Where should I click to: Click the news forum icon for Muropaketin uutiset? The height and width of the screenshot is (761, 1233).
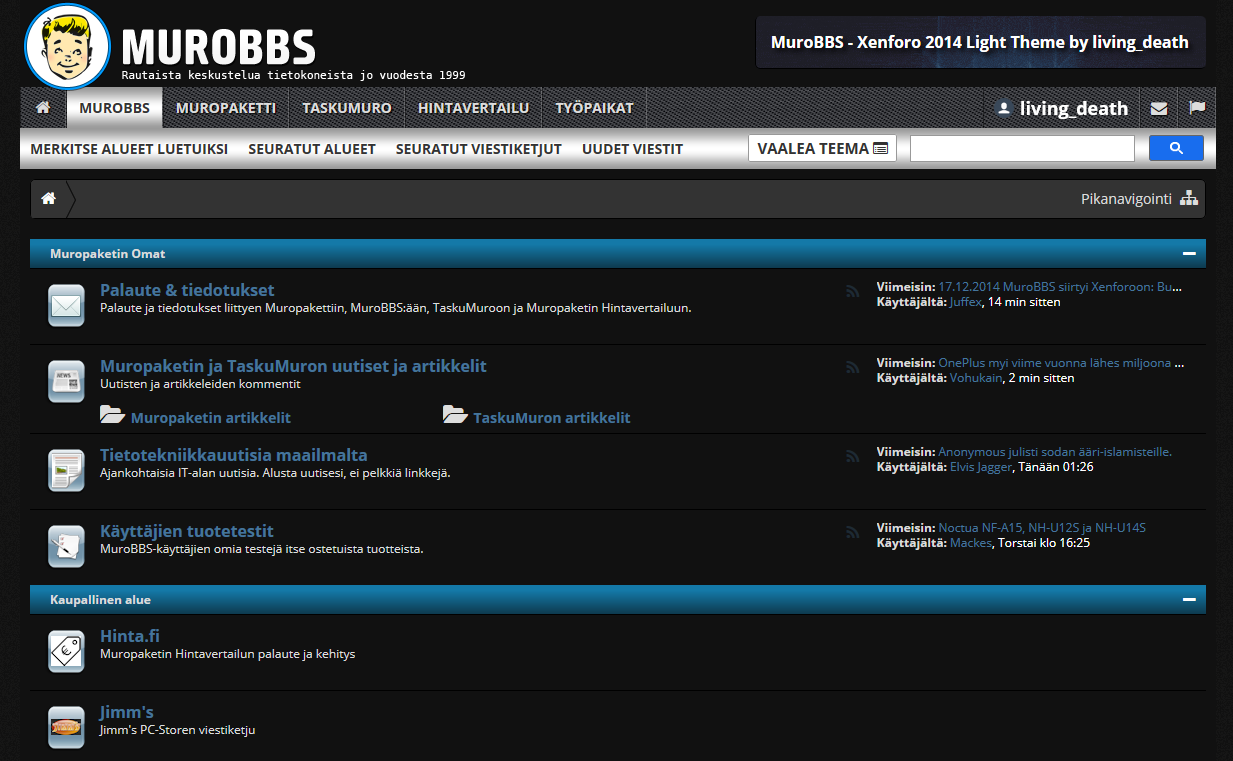pyautogui.click(x=67, y=381)
